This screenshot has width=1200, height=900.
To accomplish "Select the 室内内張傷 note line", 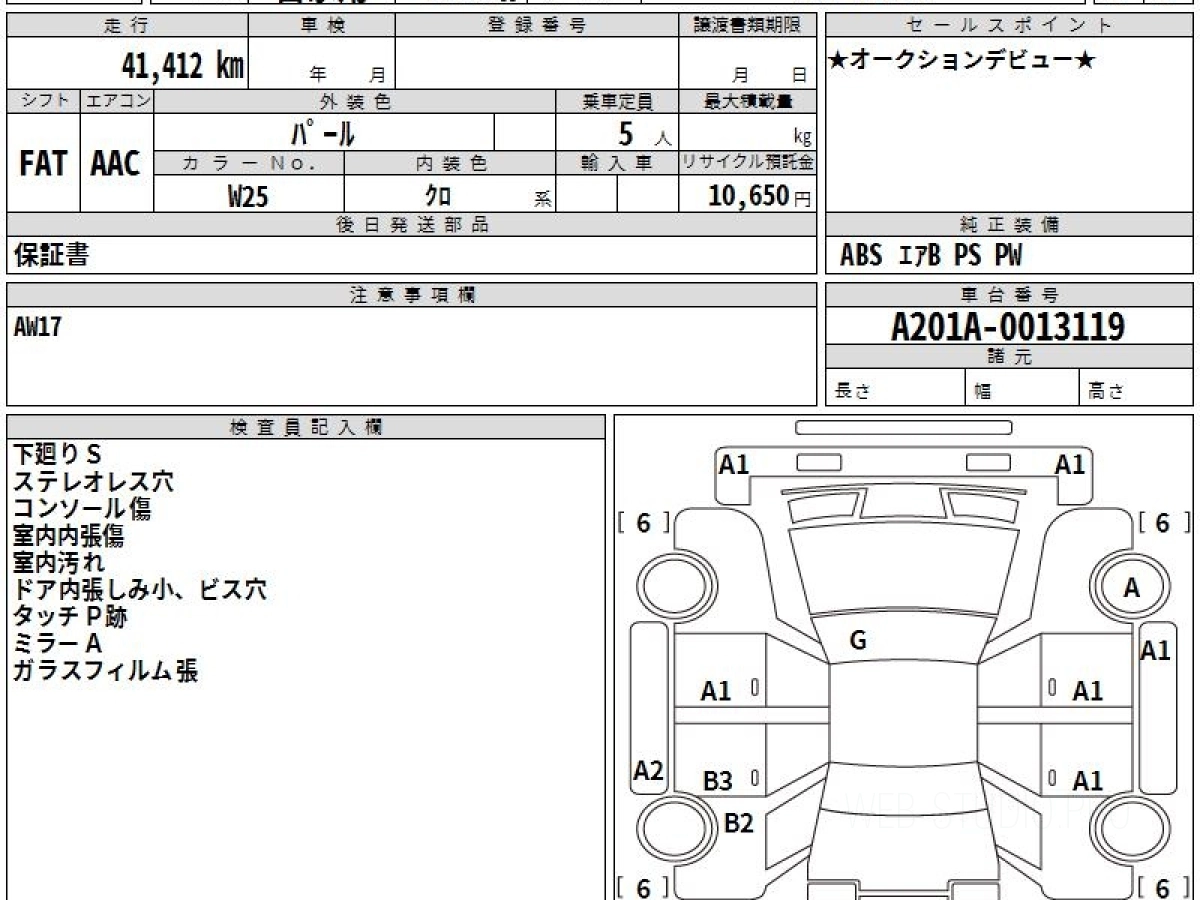I will 68,535.
